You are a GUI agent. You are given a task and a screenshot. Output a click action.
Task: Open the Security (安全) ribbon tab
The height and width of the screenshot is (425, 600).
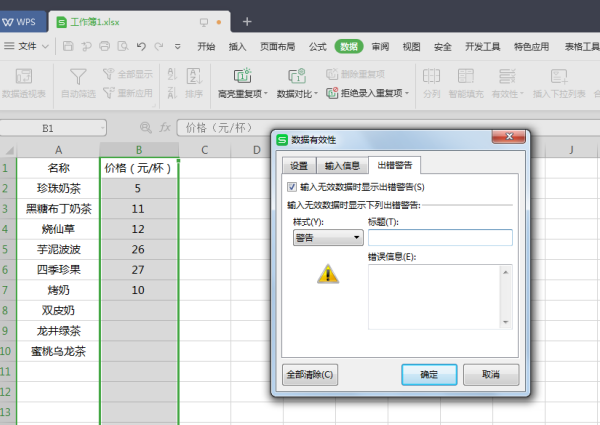point(443,47)
